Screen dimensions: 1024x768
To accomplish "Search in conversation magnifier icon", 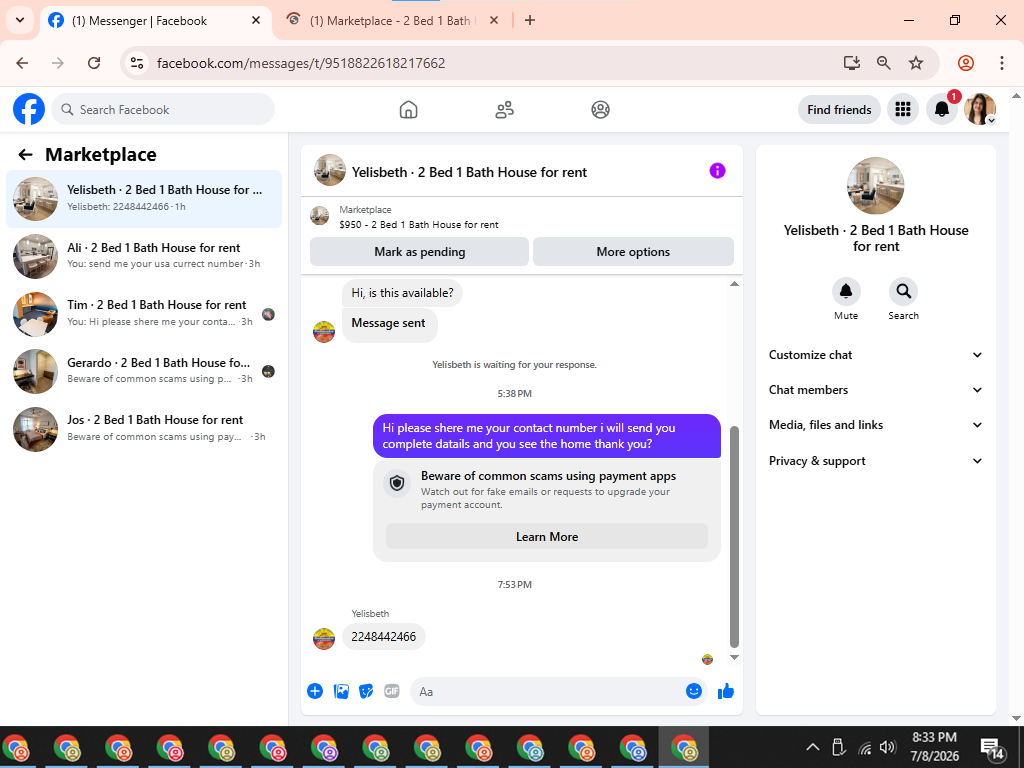I will tap(903, 291).
